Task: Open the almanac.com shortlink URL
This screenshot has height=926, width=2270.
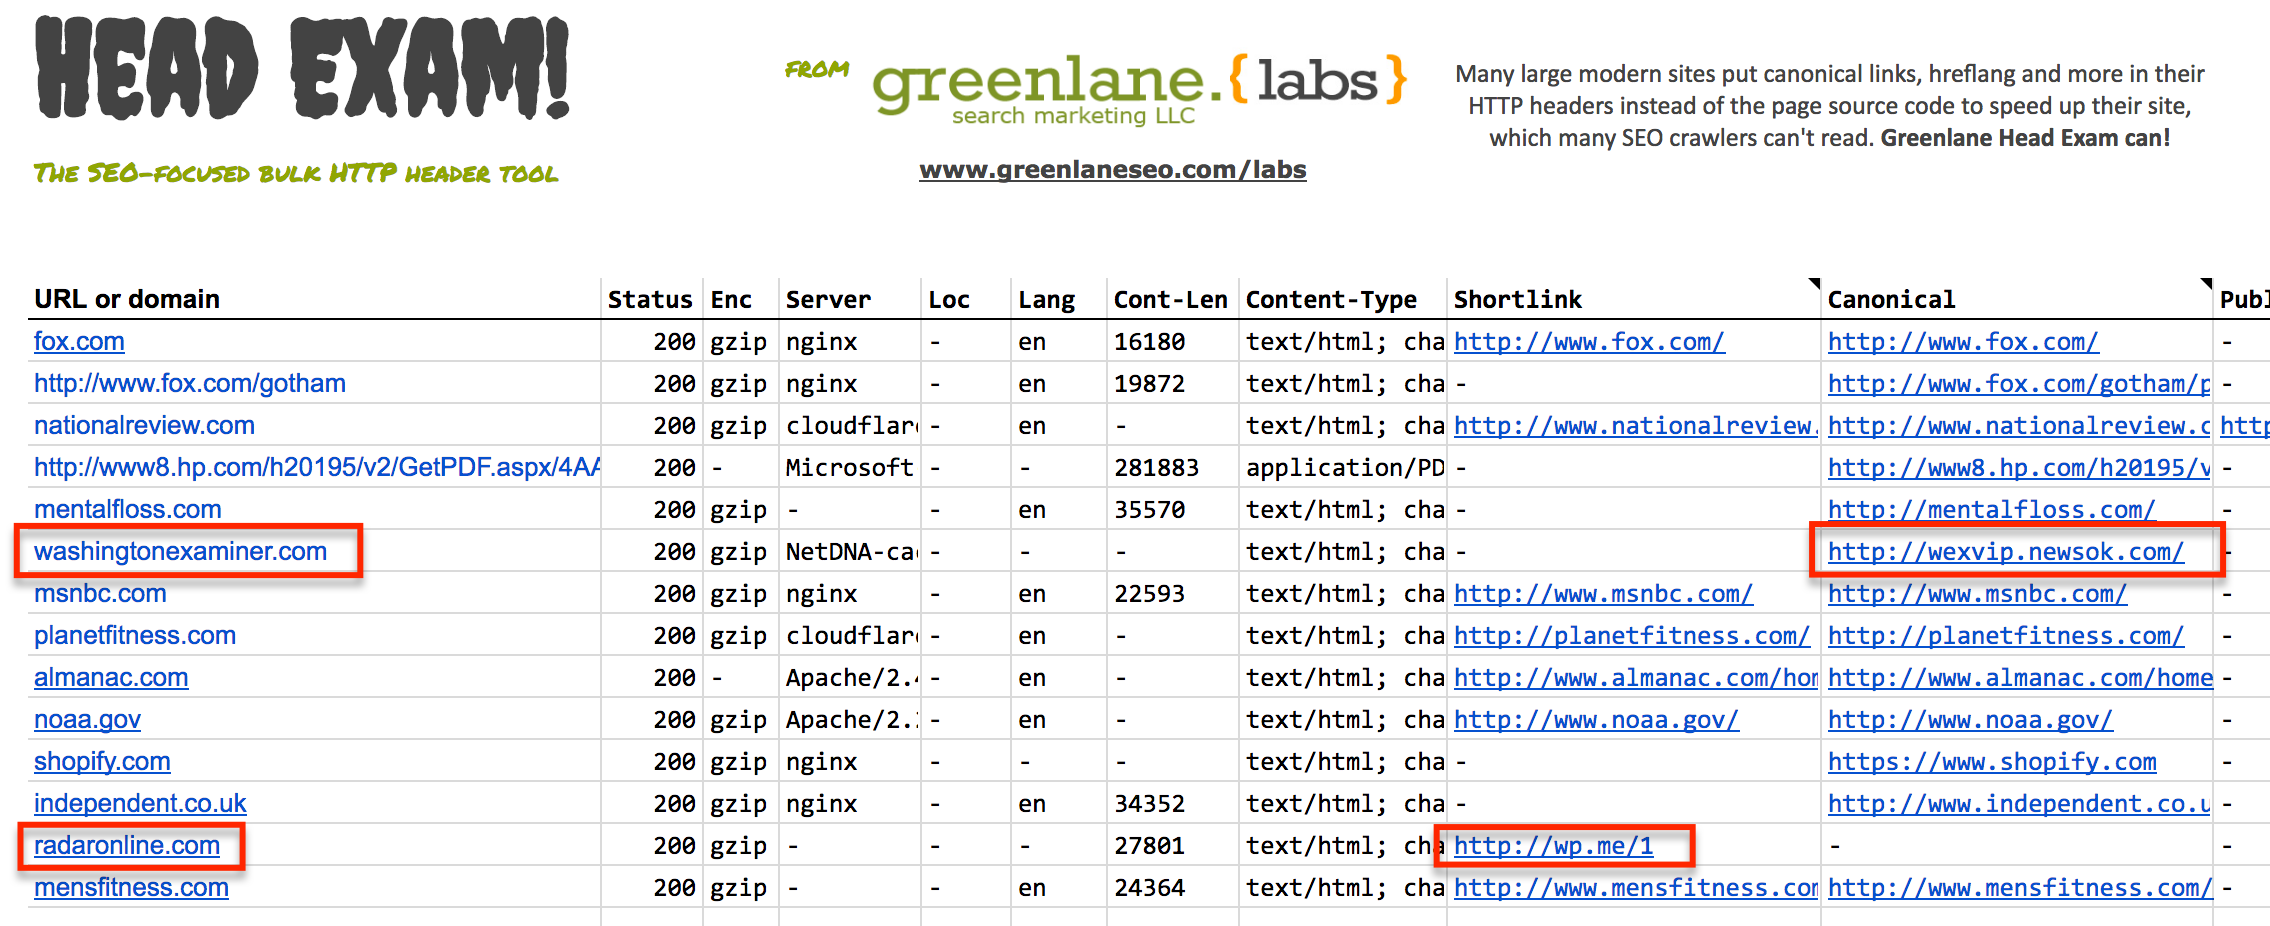Action: tap(1635, 678)
